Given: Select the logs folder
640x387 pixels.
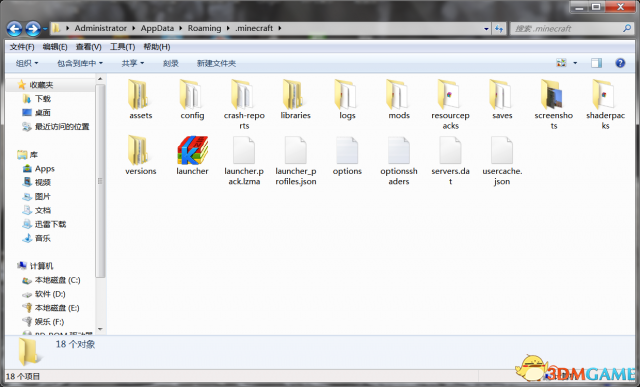Looking at the screenshot, I should coord(347,99).
